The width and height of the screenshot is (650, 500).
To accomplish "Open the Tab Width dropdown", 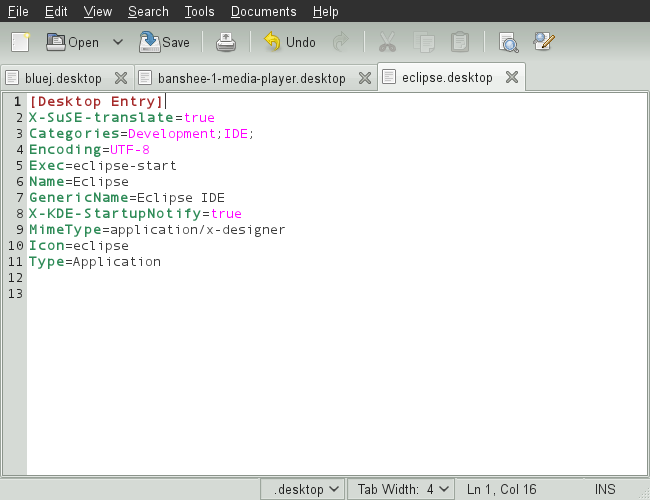I will (x=400, y=489).
